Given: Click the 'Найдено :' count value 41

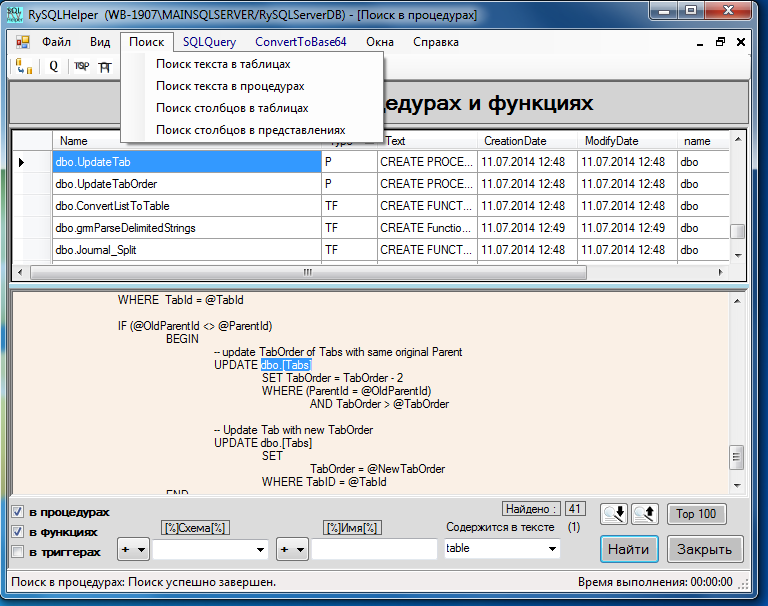Looking at the screenshot, I should point(575,509).
